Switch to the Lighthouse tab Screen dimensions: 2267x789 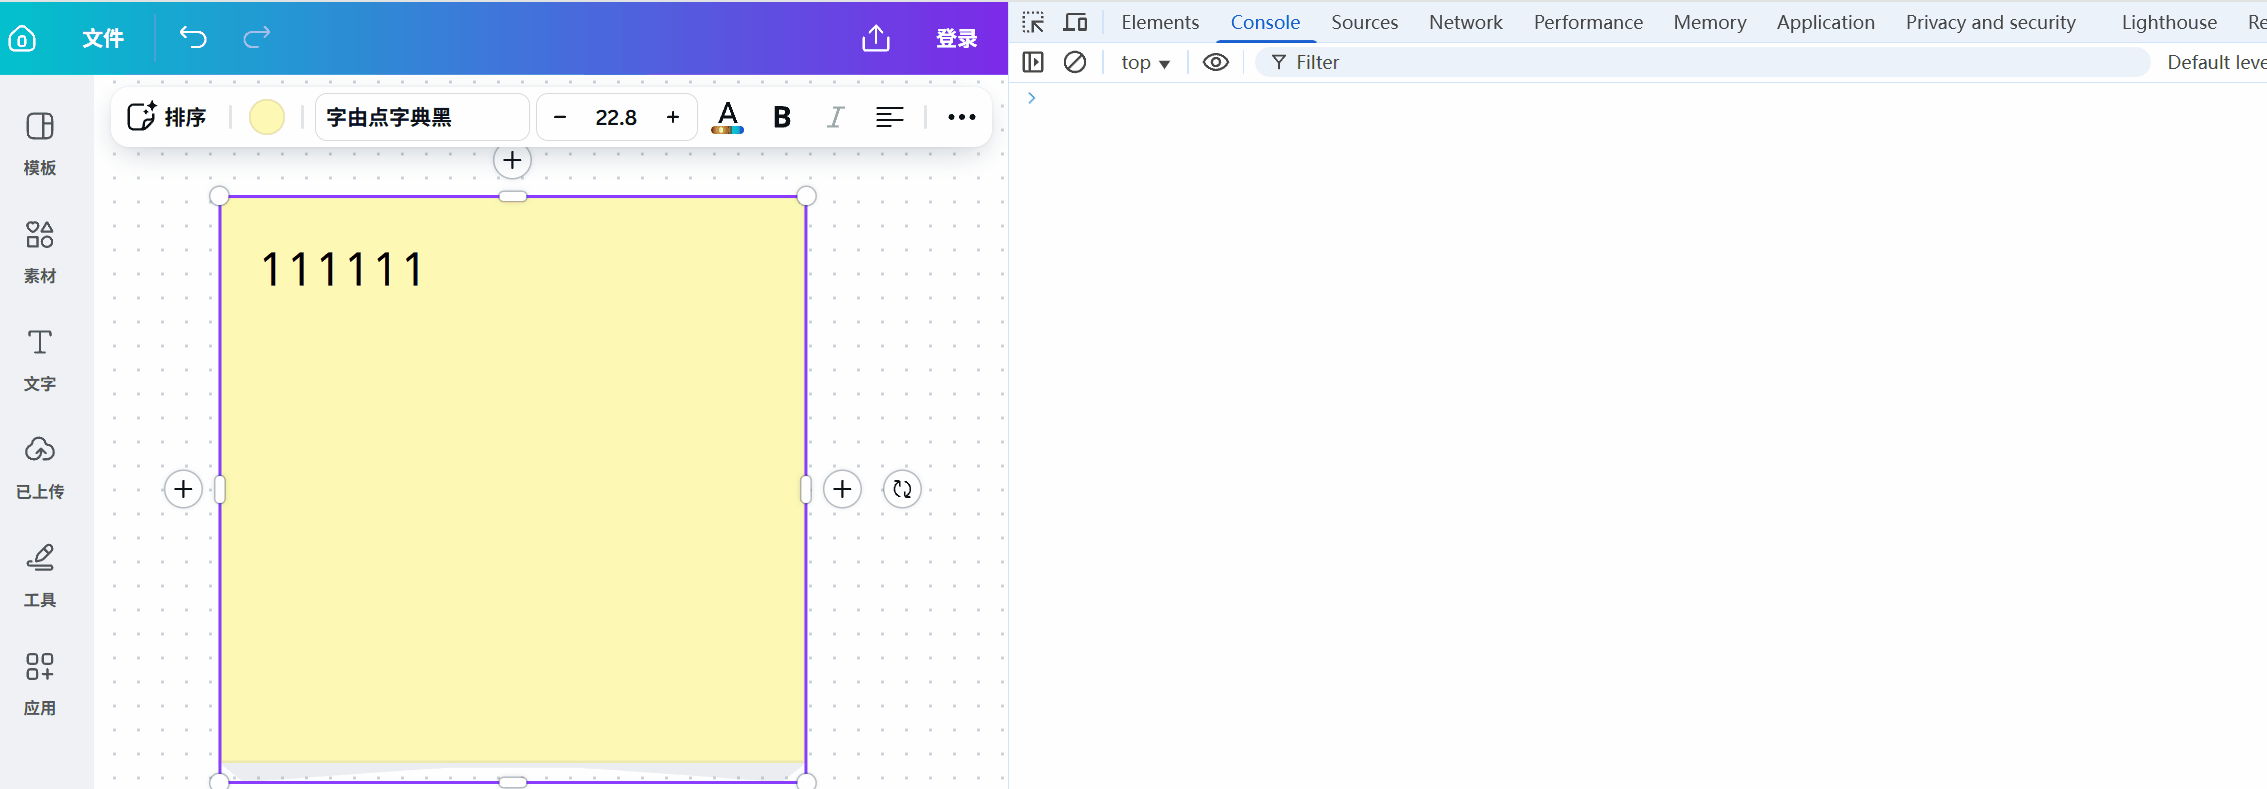tap(2169, 22)
